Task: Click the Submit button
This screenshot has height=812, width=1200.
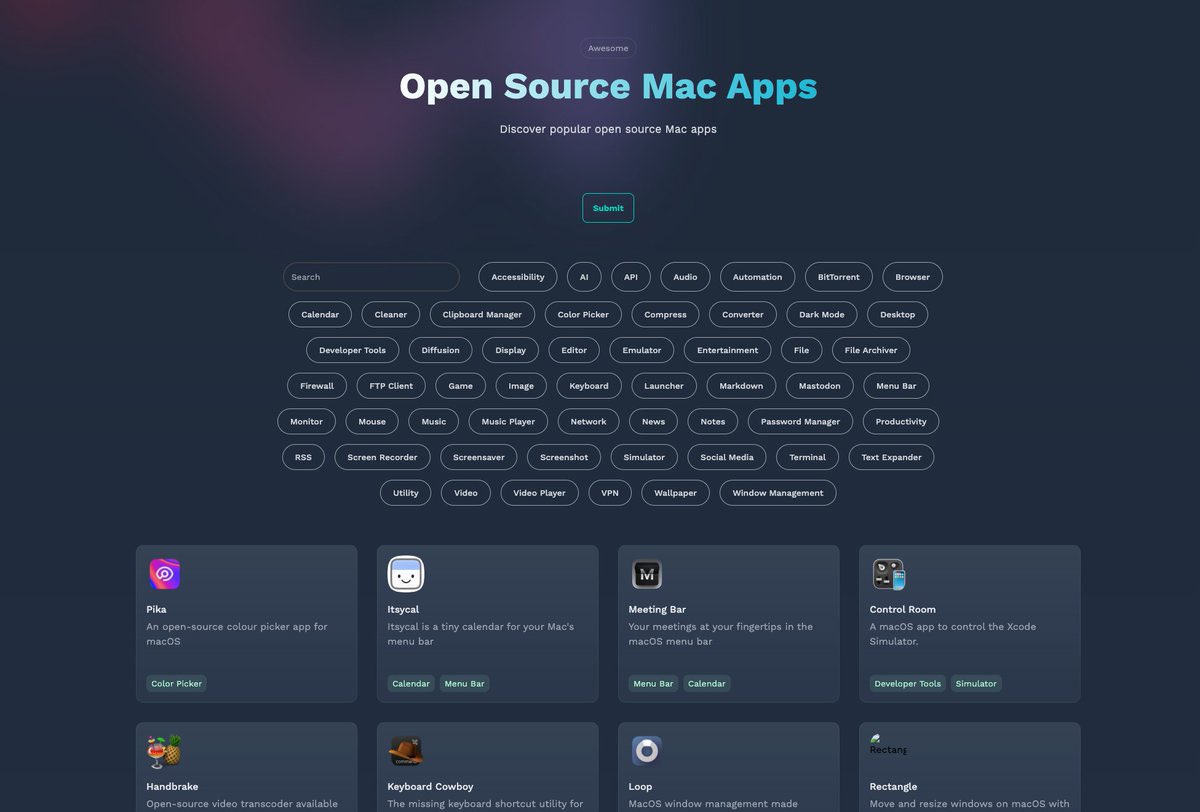Action: 608,208
